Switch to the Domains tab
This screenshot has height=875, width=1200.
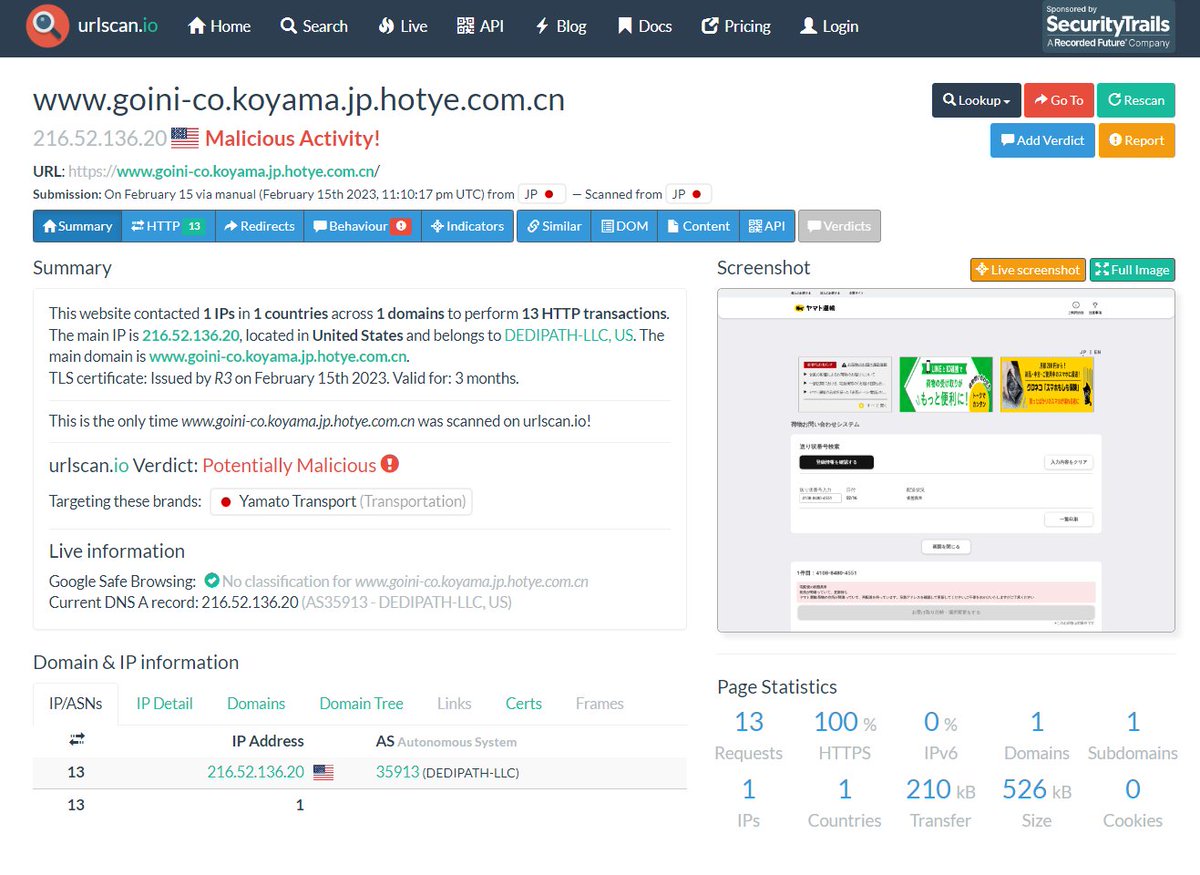point(256,703)
